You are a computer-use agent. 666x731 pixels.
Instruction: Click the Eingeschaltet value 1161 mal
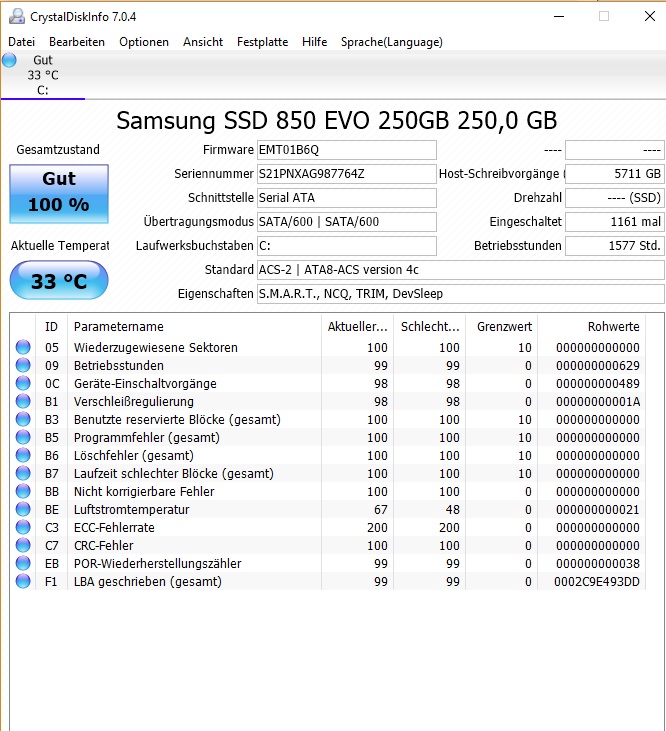tap(615, 222)
